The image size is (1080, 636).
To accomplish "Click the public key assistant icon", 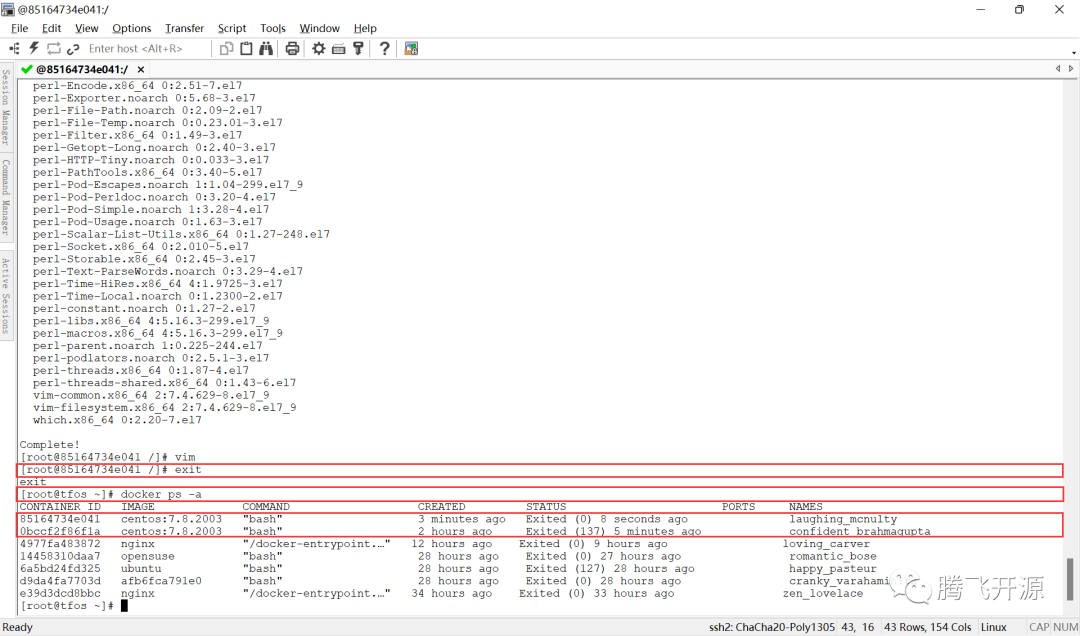I will (x=358, y=48).
